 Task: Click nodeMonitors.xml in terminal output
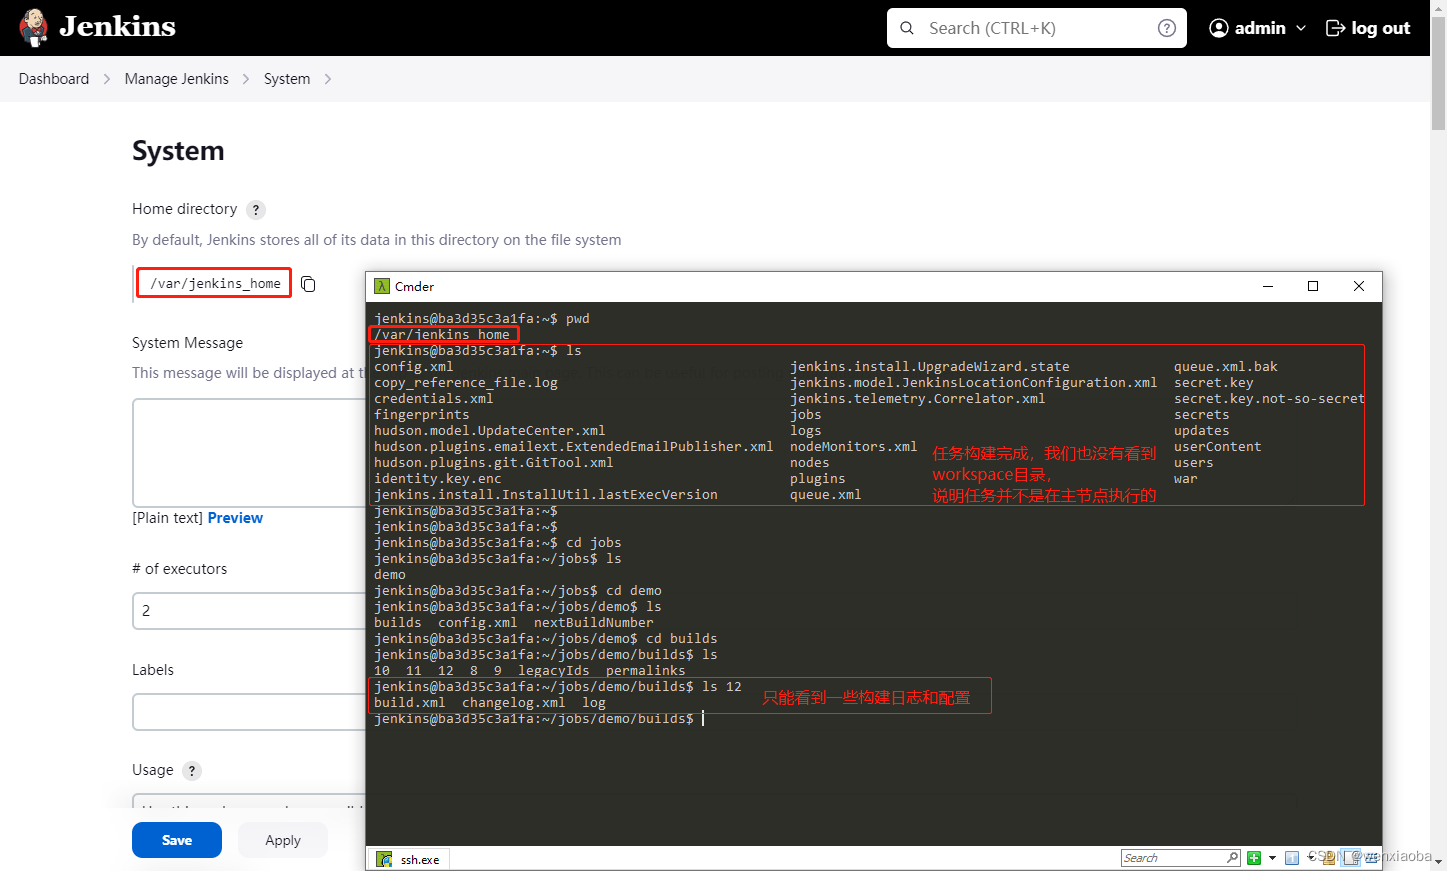pyautogui.click(x=854, y=447)
